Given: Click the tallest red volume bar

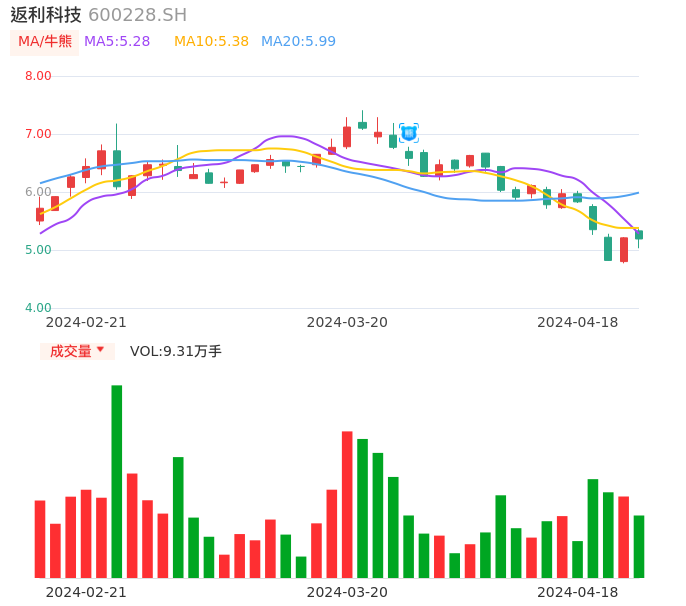Looking at the screenshot, I should click(347, 504).
